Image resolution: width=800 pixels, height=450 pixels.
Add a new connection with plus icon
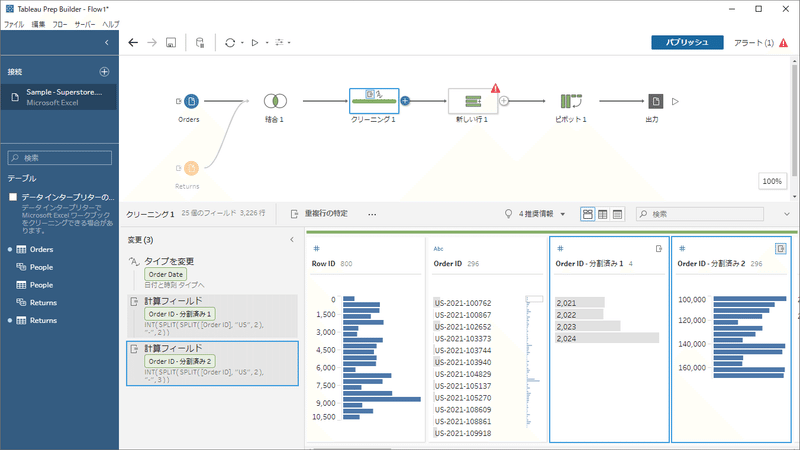tap(105, 72)
